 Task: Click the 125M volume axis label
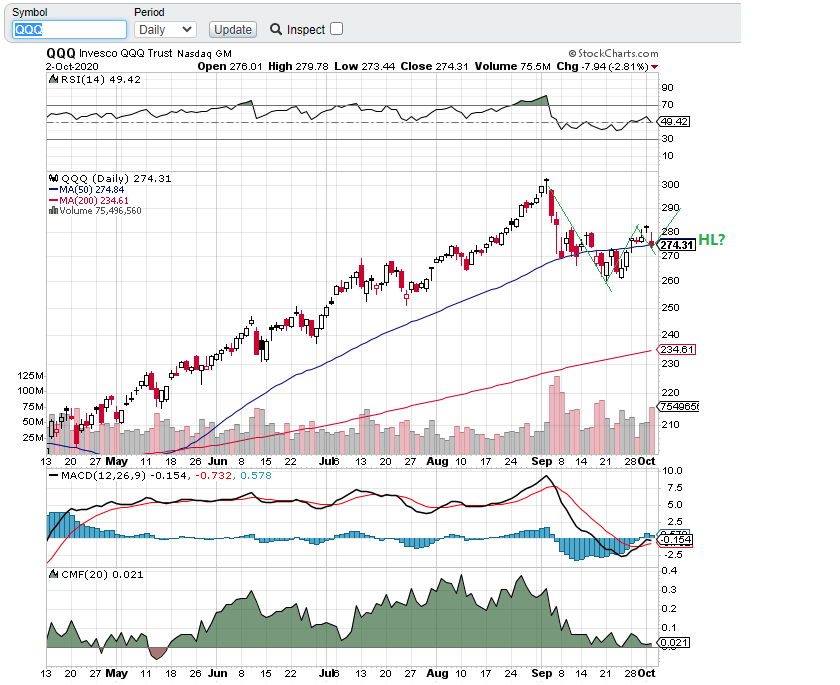coord(31,375)
